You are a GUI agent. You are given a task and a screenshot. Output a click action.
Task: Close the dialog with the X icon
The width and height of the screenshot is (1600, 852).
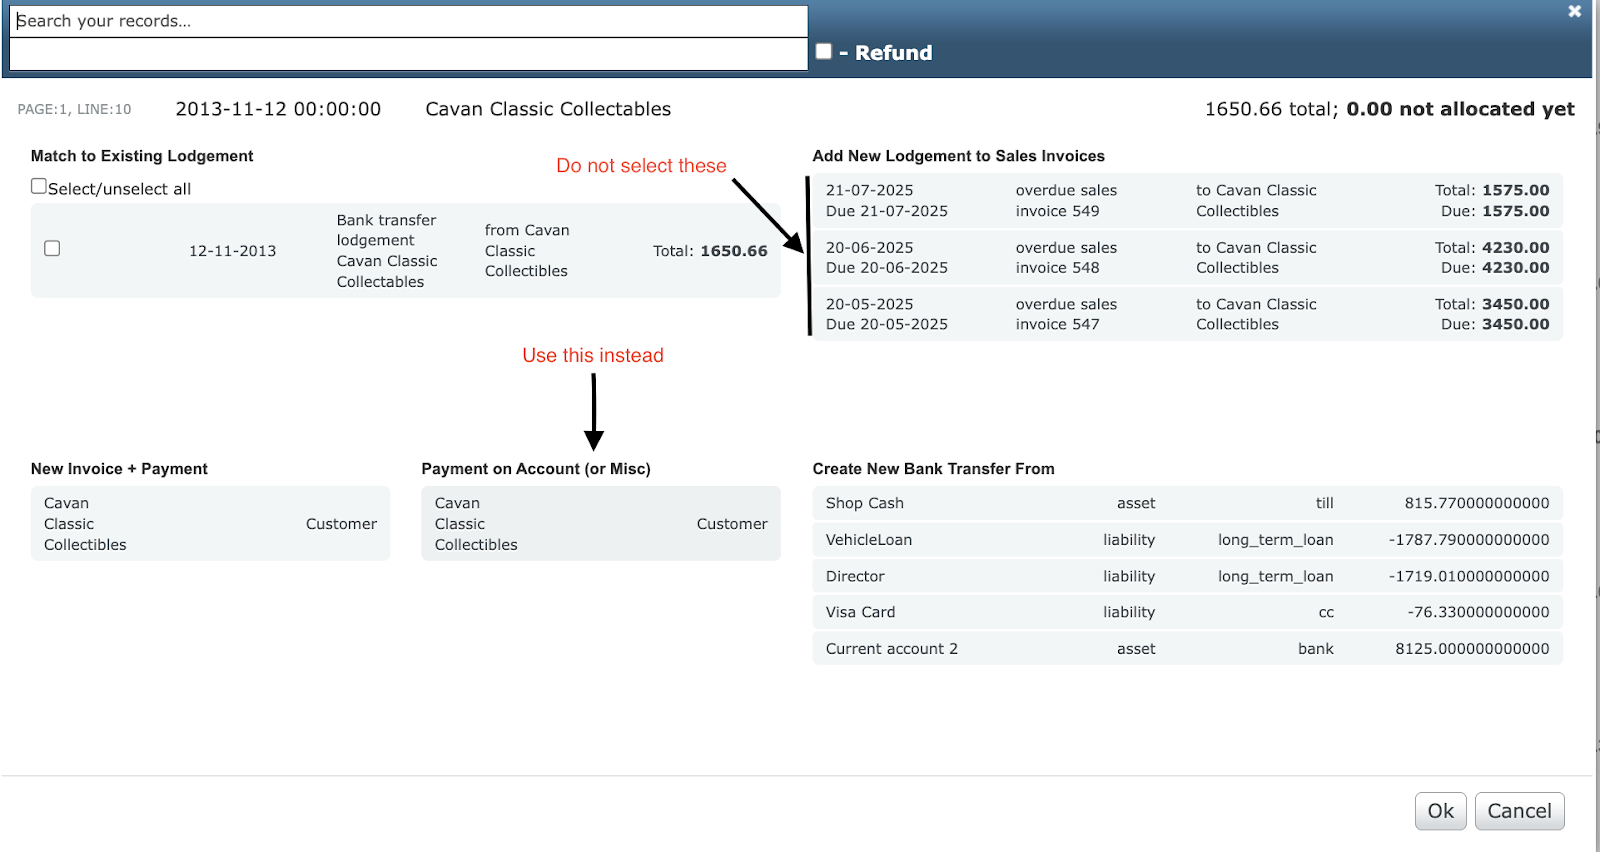click(x=1574, y=11)
